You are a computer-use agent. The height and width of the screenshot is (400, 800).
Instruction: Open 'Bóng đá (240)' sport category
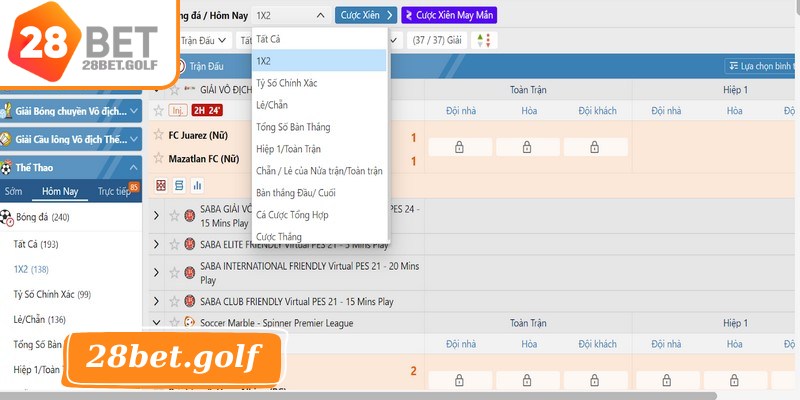coord(43,217)
